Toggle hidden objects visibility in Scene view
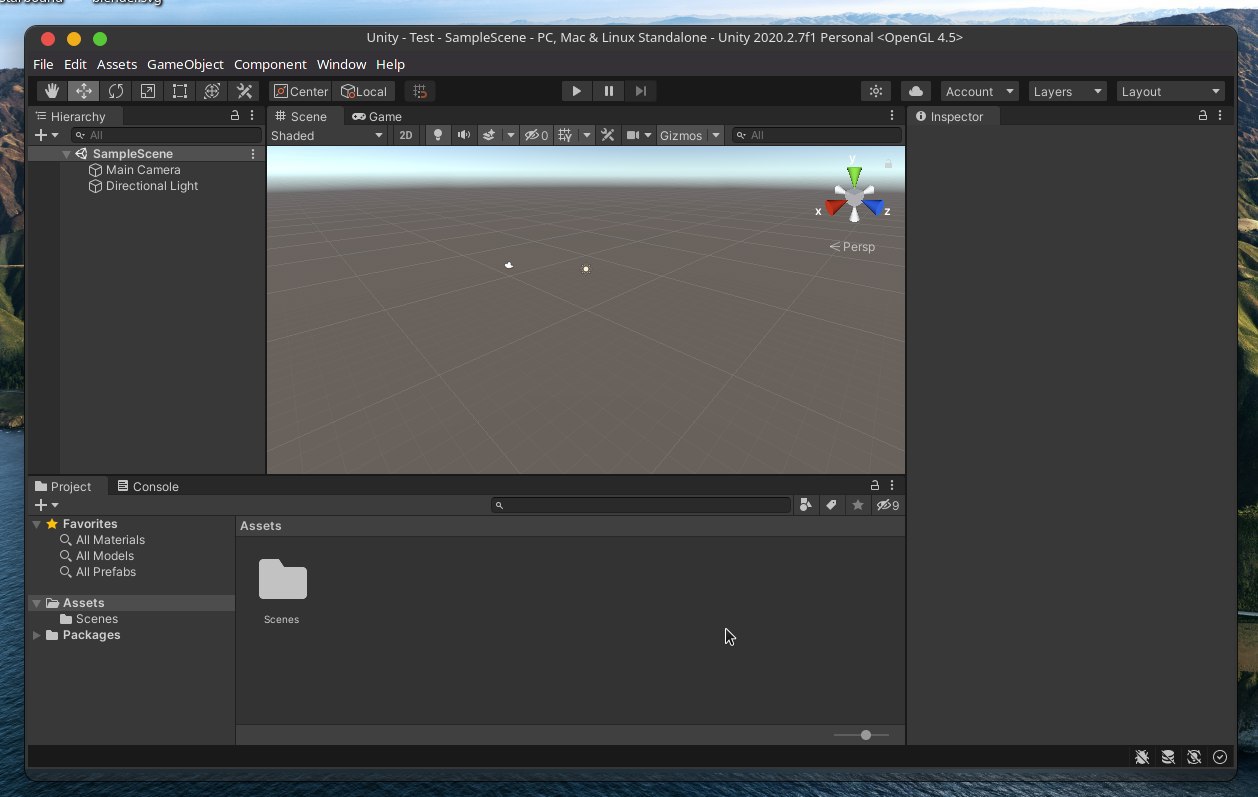The height and width of the screenshot is (797, 1258). point(537,135)
